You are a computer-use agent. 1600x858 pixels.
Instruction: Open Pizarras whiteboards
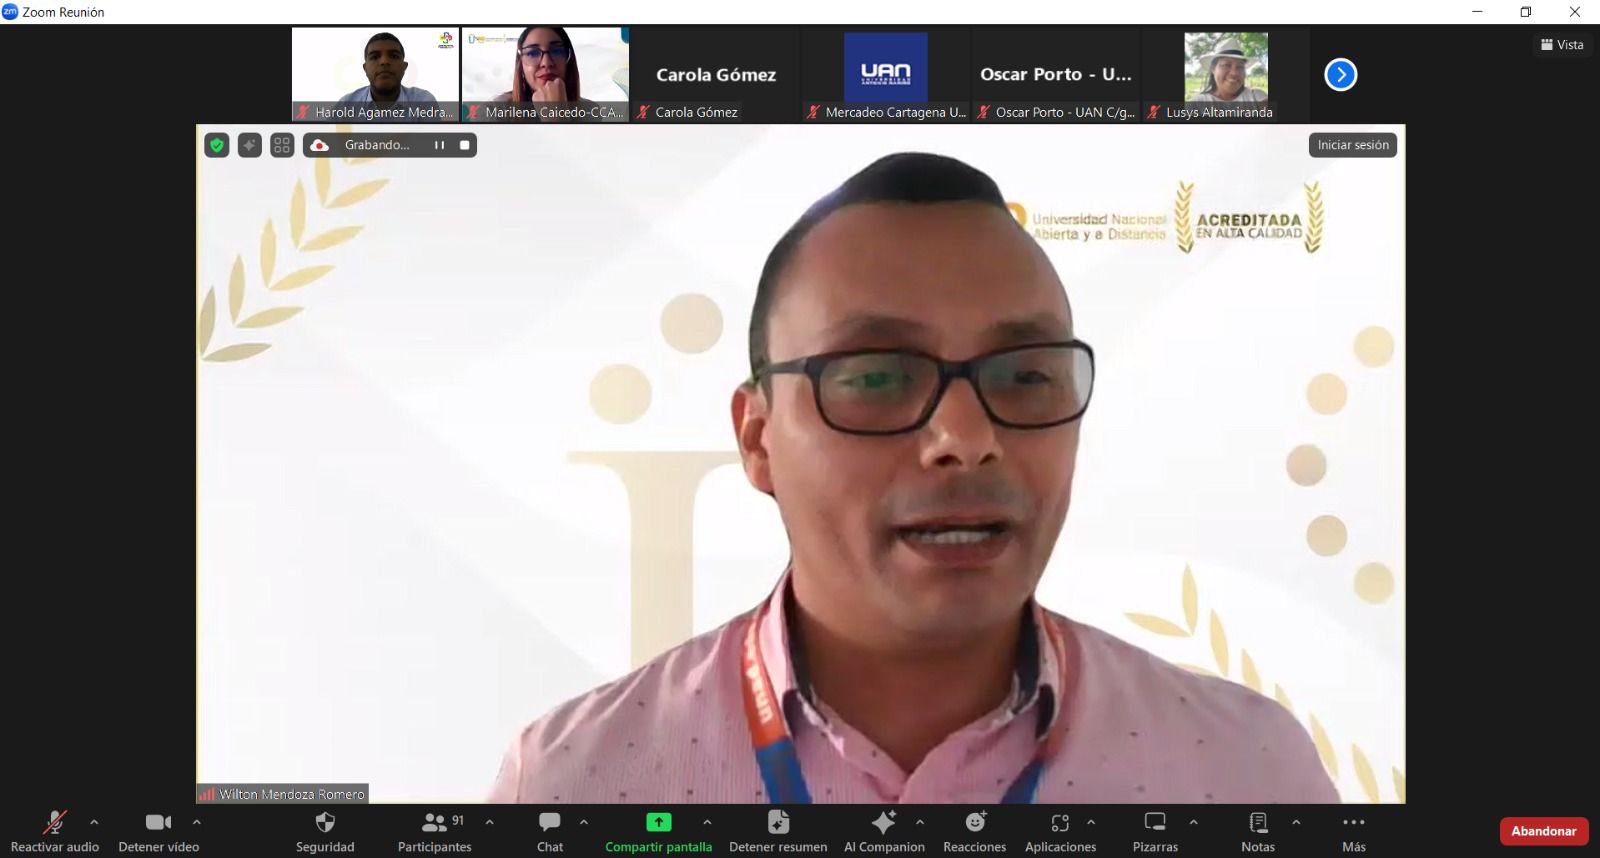[x=1155, y=823]
